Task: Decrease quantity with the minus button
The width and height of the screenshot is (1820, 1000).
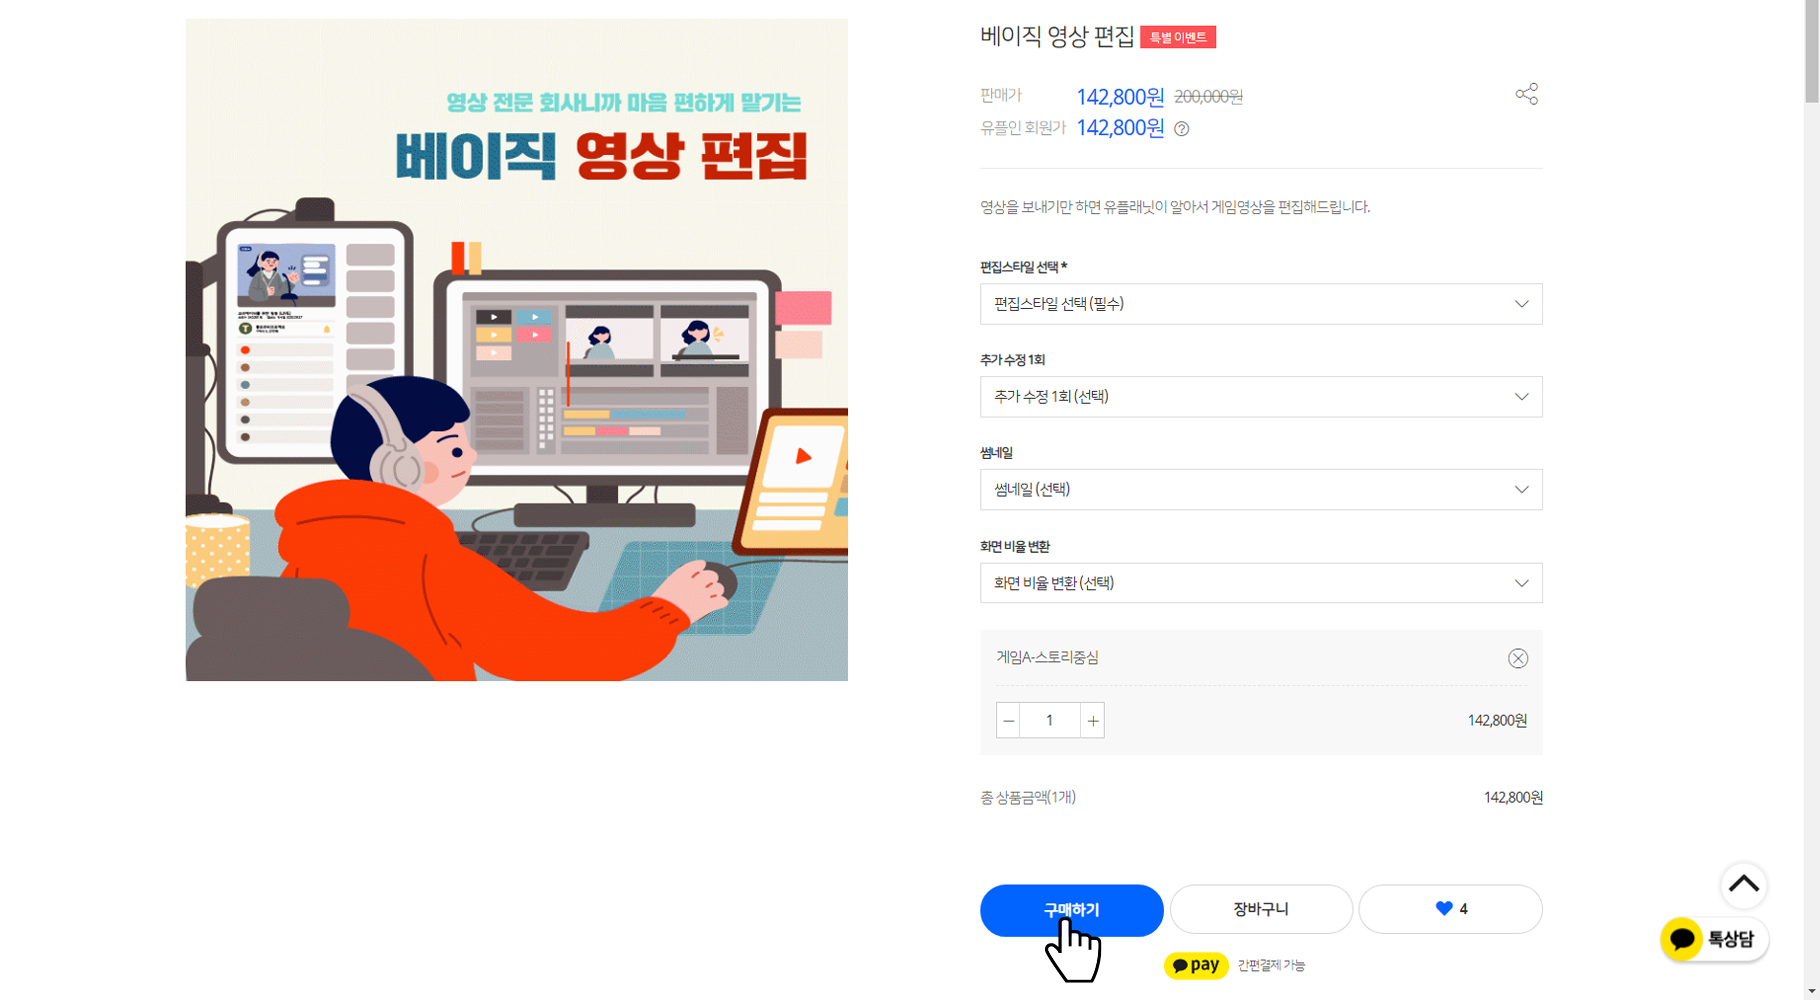Action: tap(1008, 720)
